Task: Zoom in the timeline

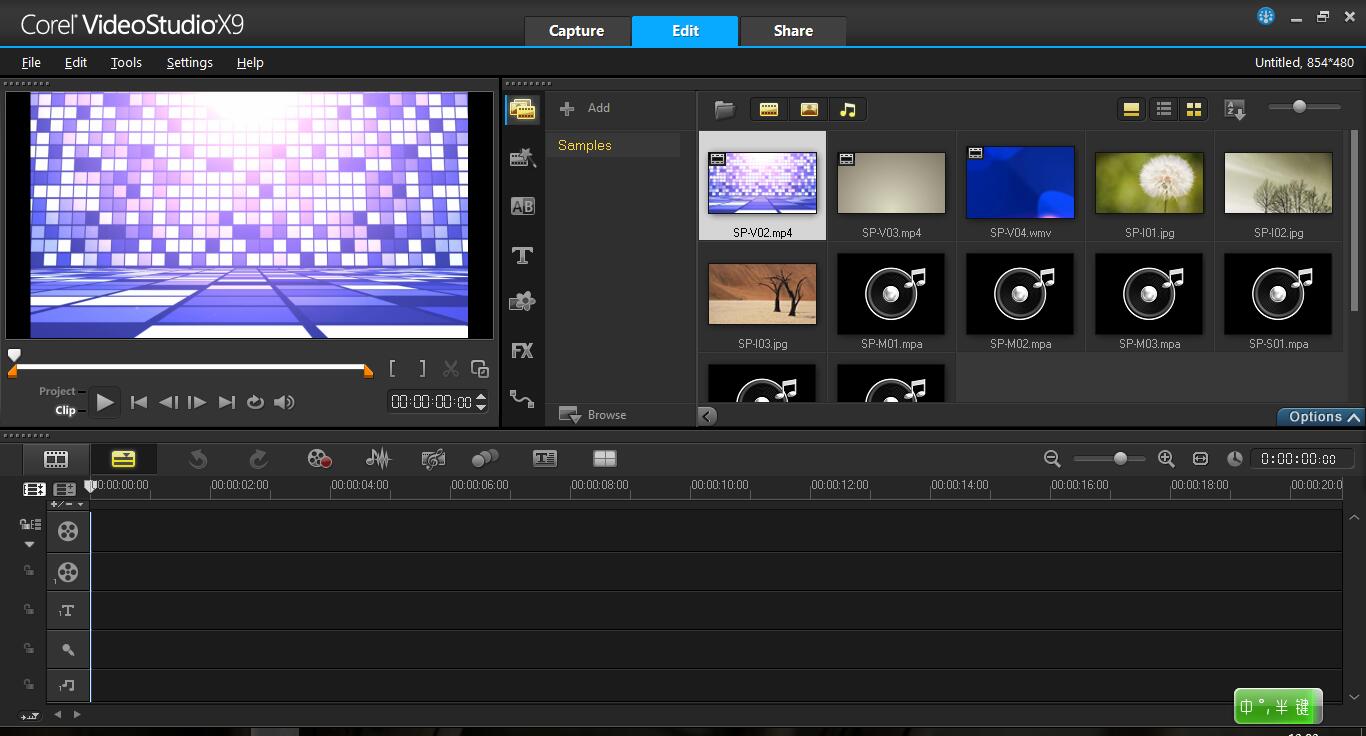Action: 1166,459
